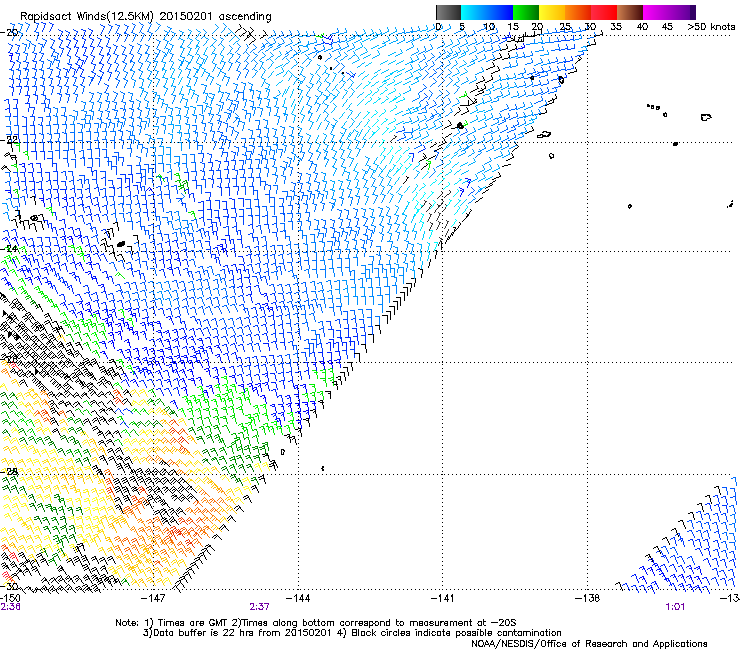740x650 pixels.
Task: Pick the red 30-35 knots legend swatch
Action: pyautogui.click(x=604, y=12)
